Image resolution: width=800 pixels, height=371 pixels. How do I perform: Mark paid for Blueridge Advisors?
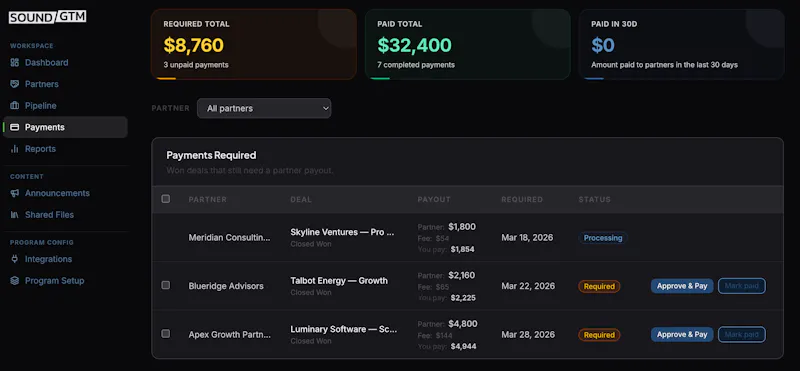742,286
